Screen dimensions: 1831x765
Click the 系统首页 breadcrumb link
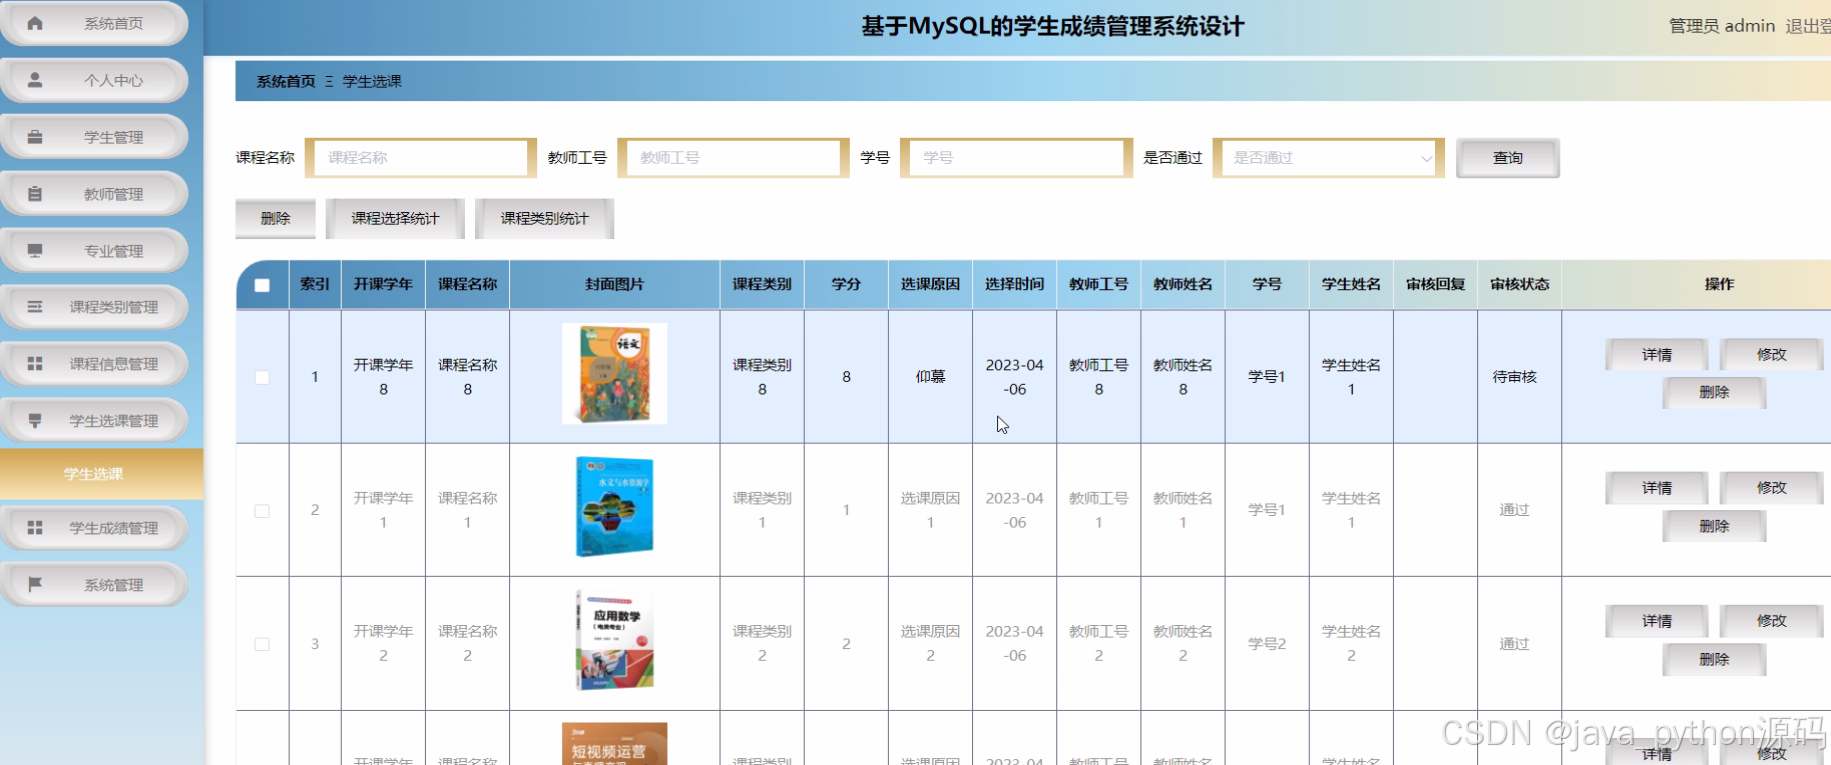(x=285, y=82)
